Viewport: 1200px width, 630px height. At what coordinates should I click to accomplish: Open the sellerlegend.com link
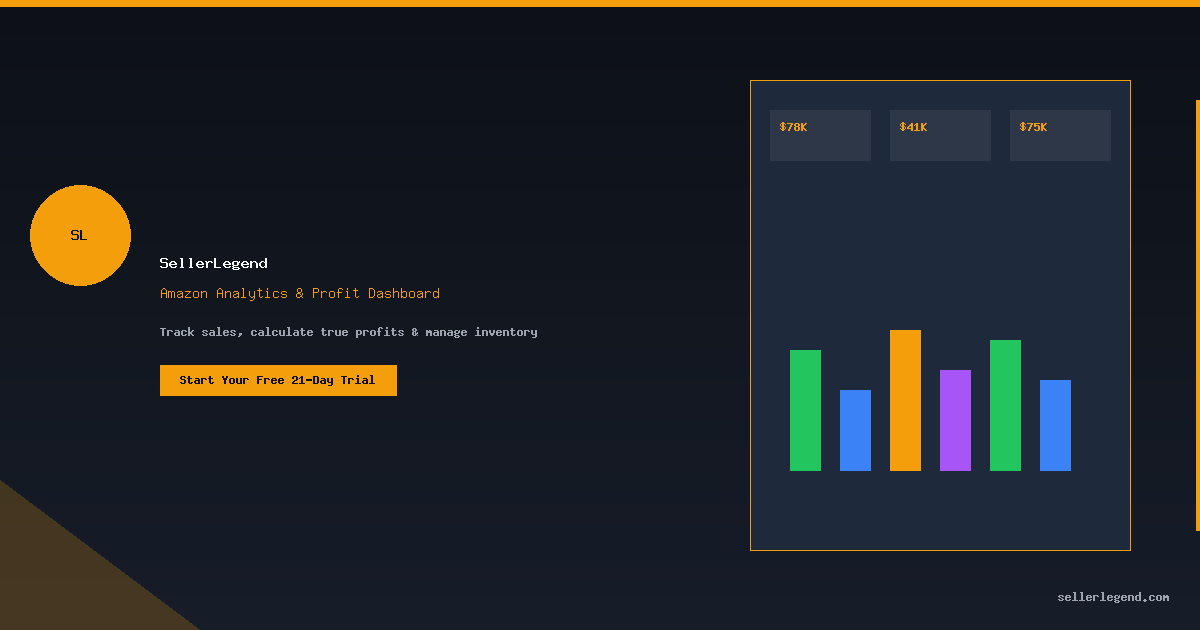point(1112,597)
